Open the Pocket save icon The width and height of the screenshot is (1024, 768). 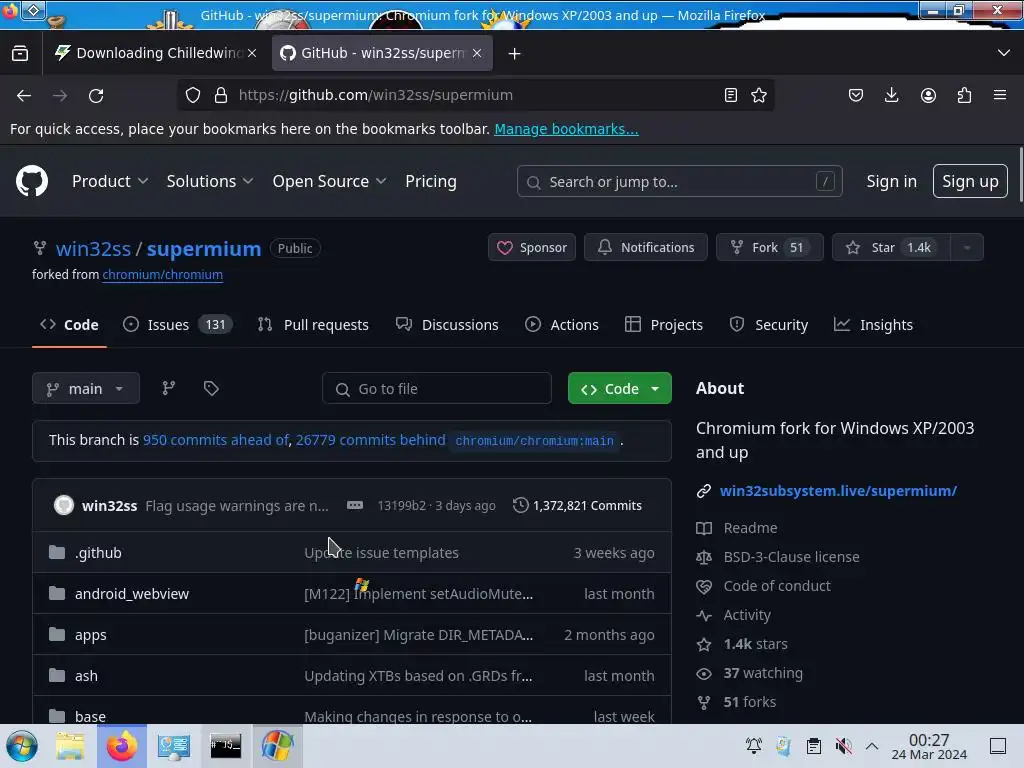coord(856,95)
